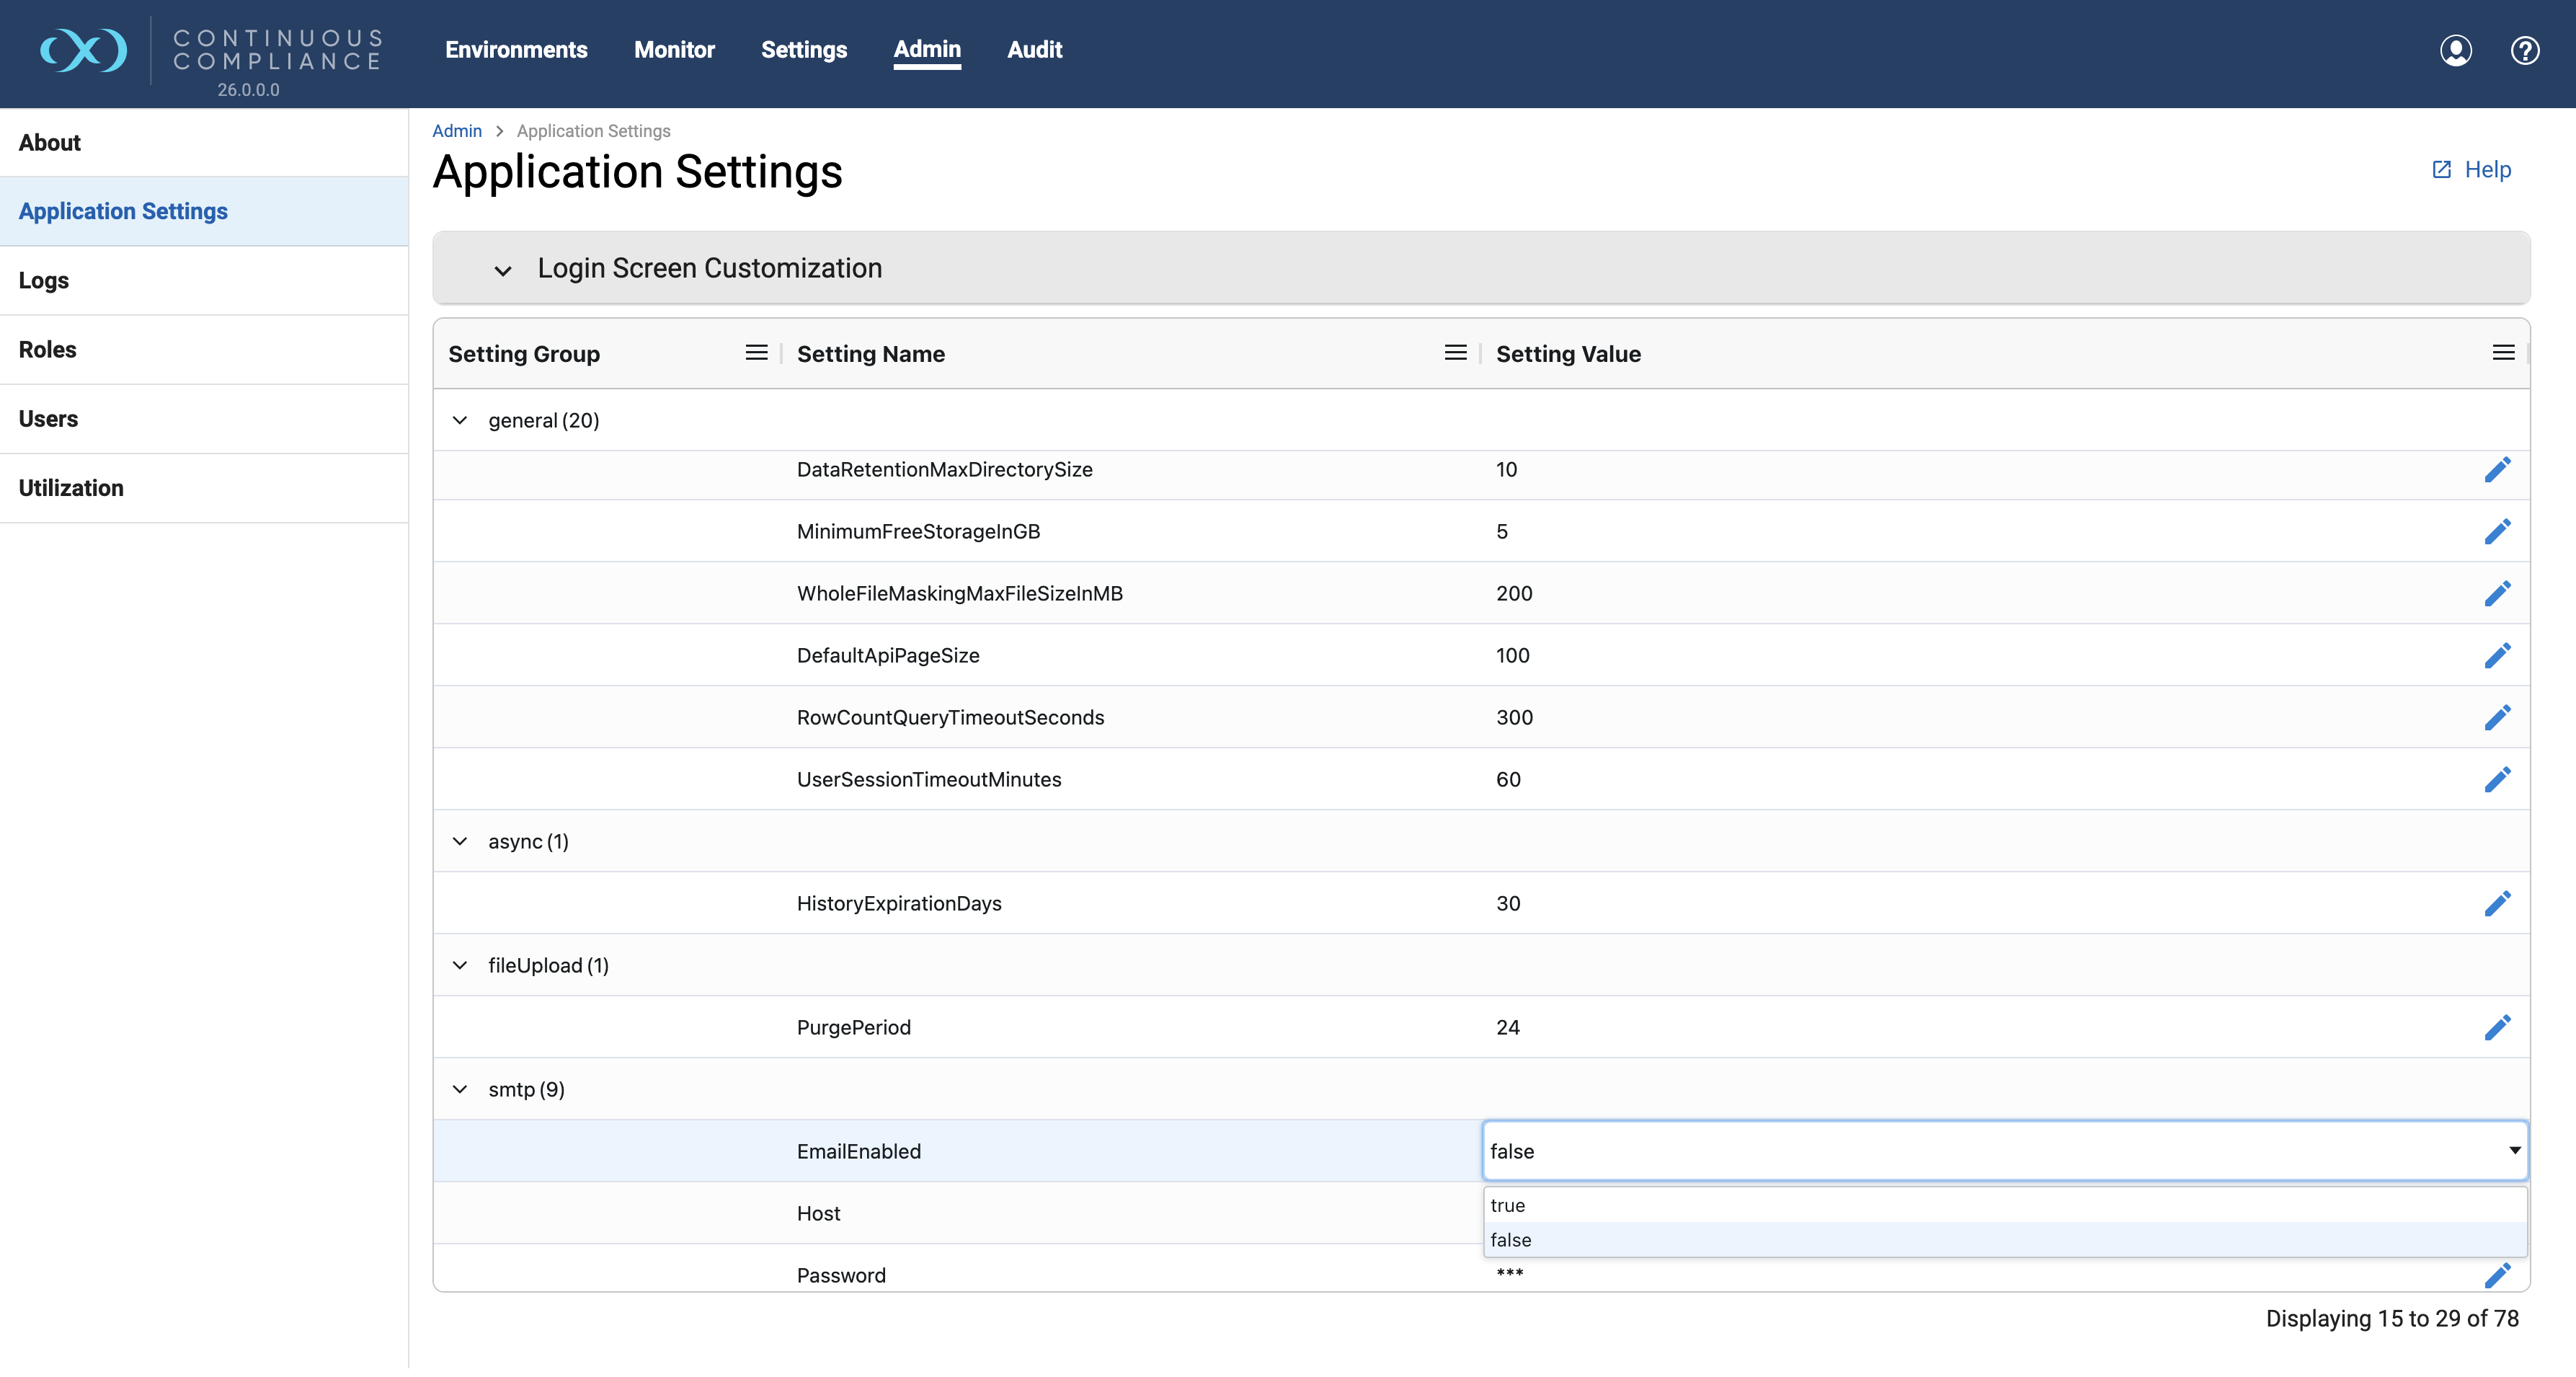Edit the DataRetentionMaxDirectorySize setting value
Screen dimensions: 2576x1377
coord(2498,469)
